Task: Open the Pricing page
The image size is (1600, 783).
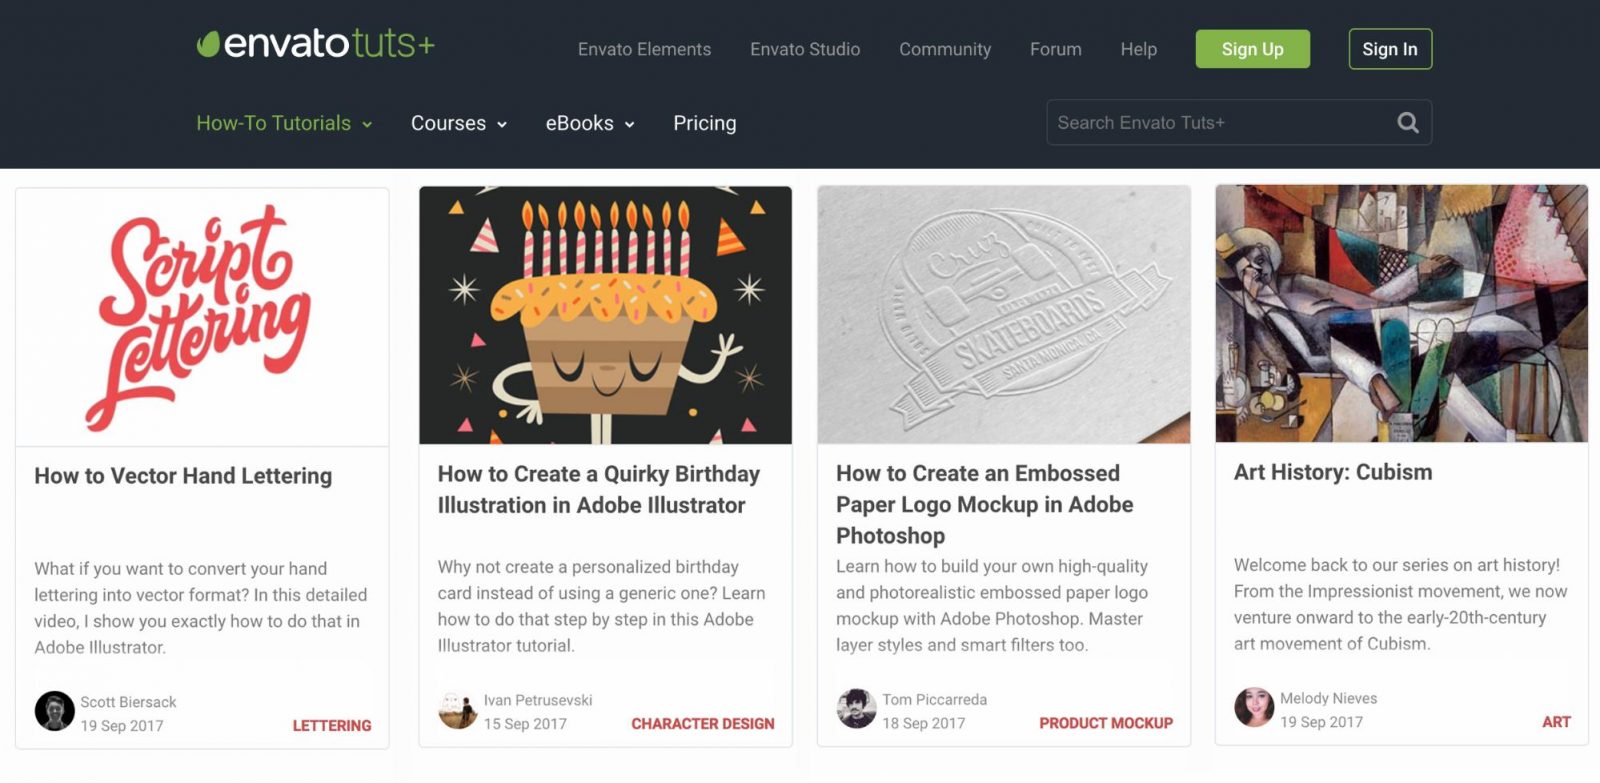Action: click(x=705, y=123)
